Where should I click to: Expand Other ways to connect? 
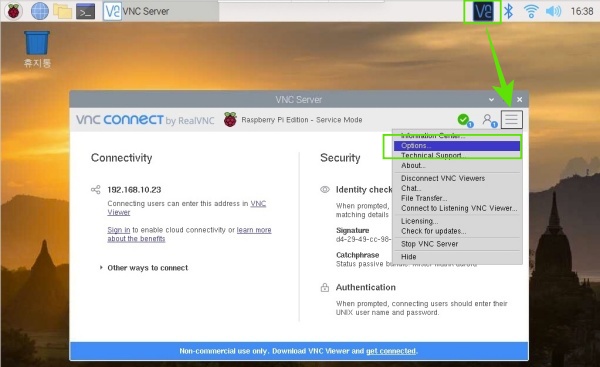144,268
